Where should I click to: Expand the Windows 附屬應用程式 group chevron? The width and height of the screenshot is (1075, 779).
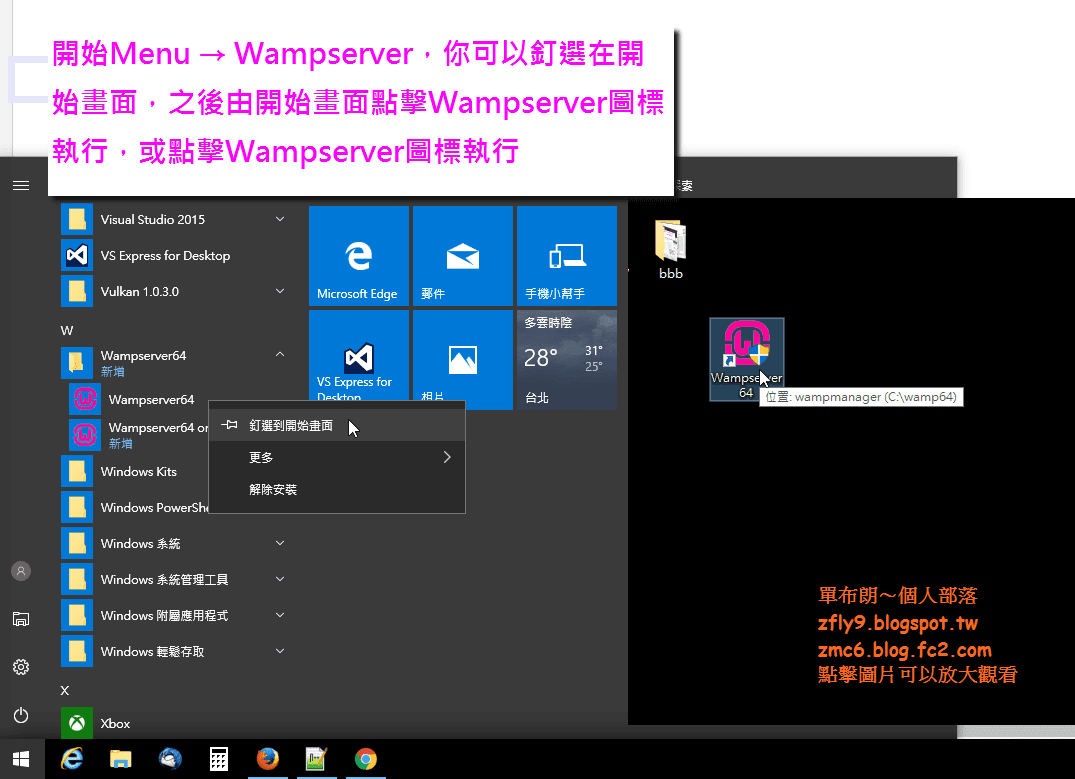pos(280,615)
